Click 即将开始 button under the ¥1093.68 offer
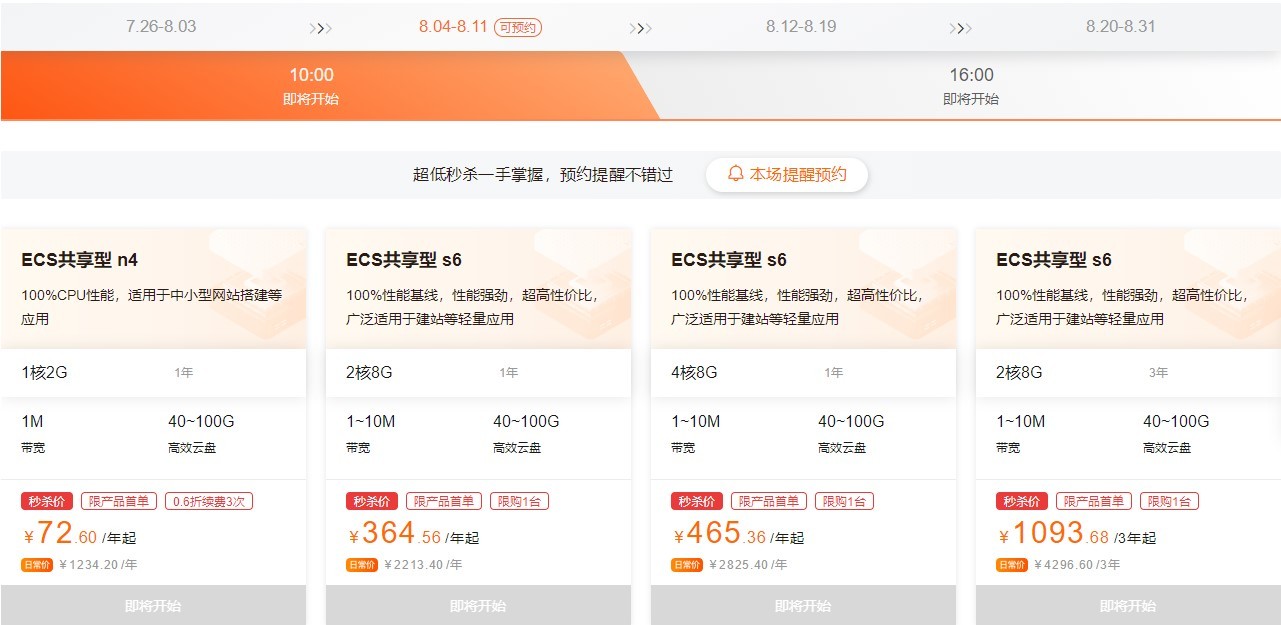 1128,605
